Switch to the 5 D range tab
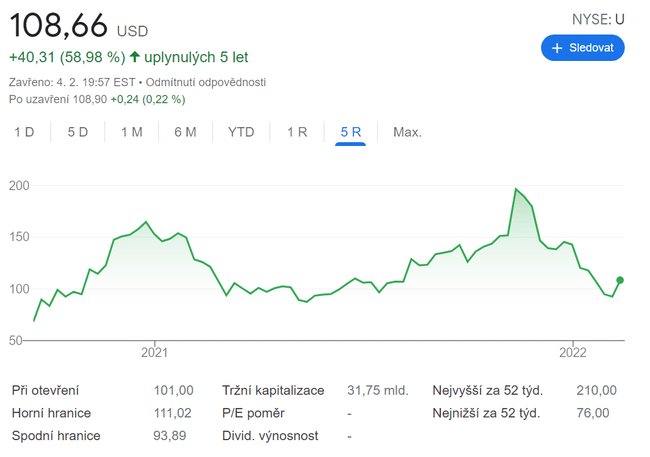 point(78,132)
